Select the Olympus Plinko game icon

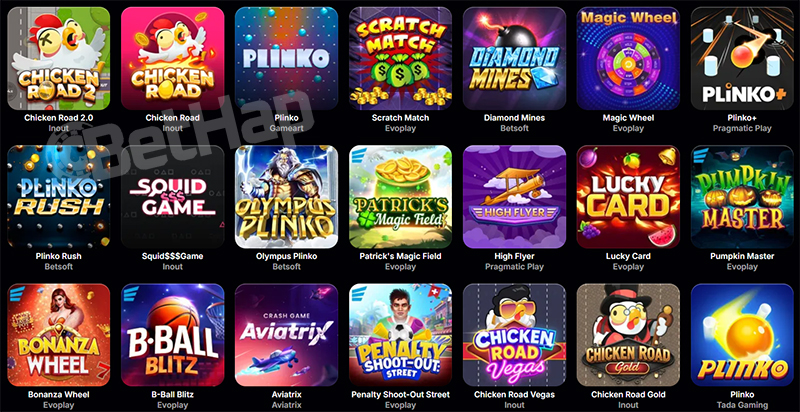pos(286,197)
